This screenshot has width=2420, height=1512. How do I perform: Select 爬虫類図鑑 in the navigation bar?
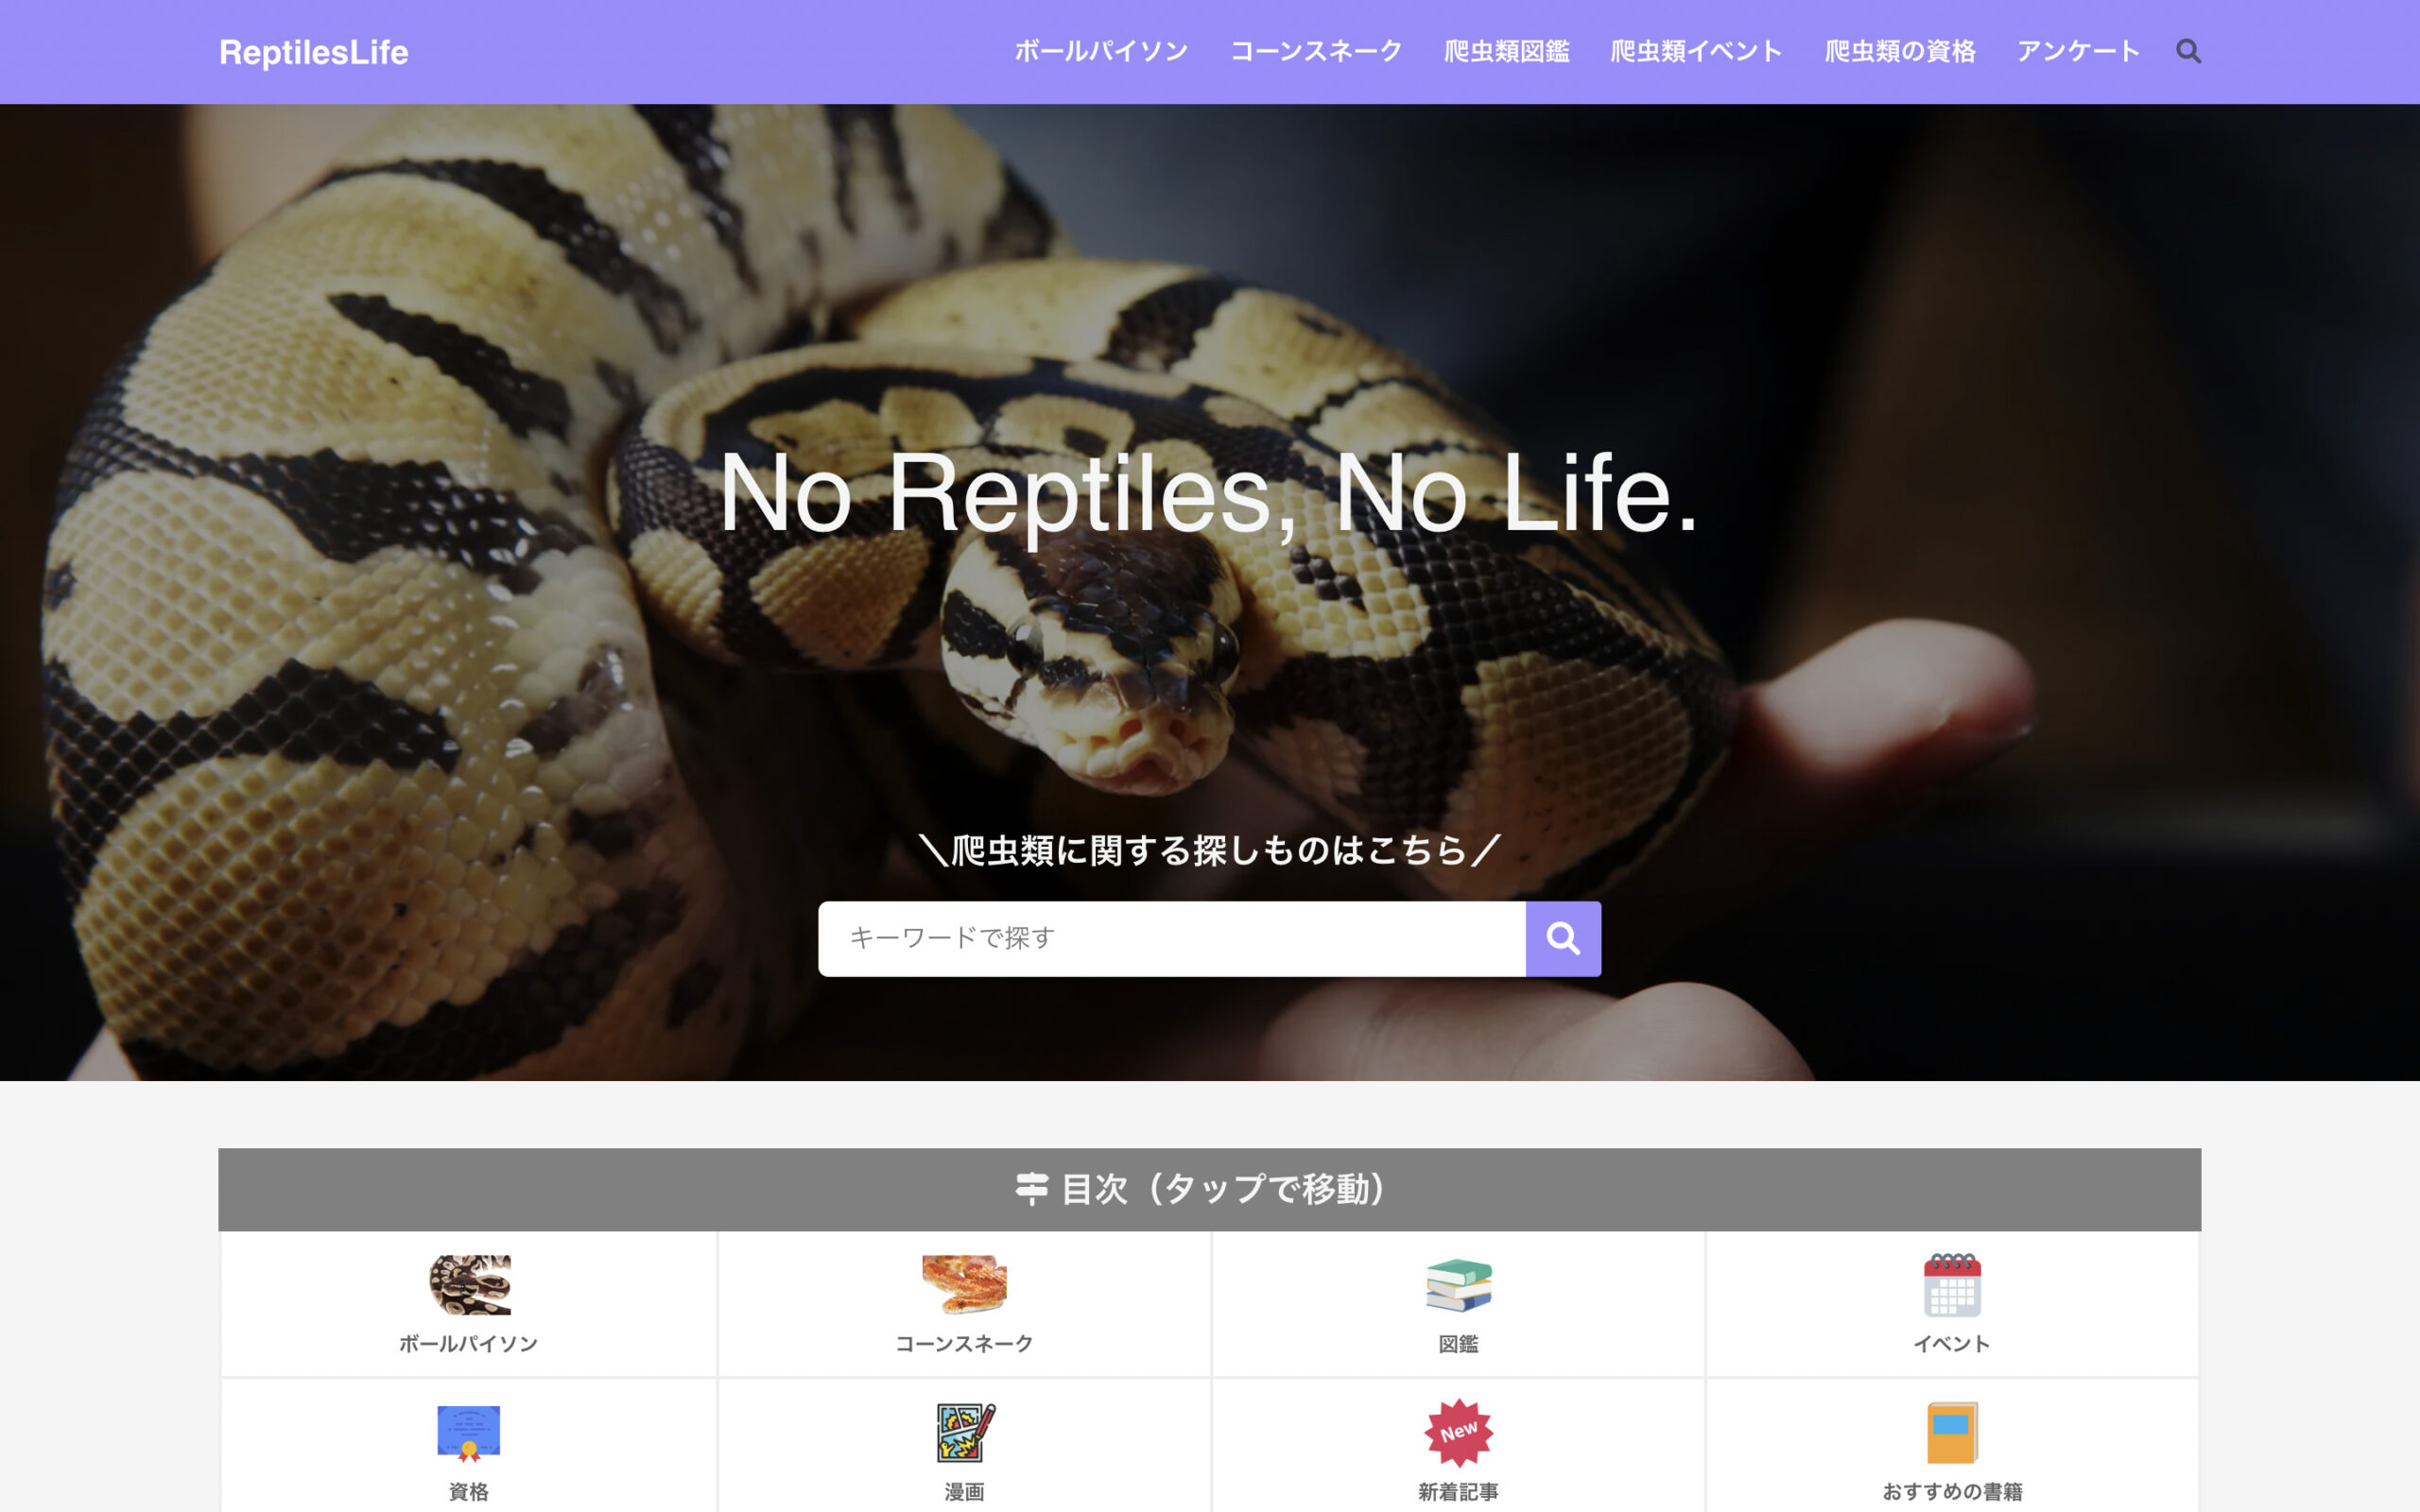coord(1506,51)
